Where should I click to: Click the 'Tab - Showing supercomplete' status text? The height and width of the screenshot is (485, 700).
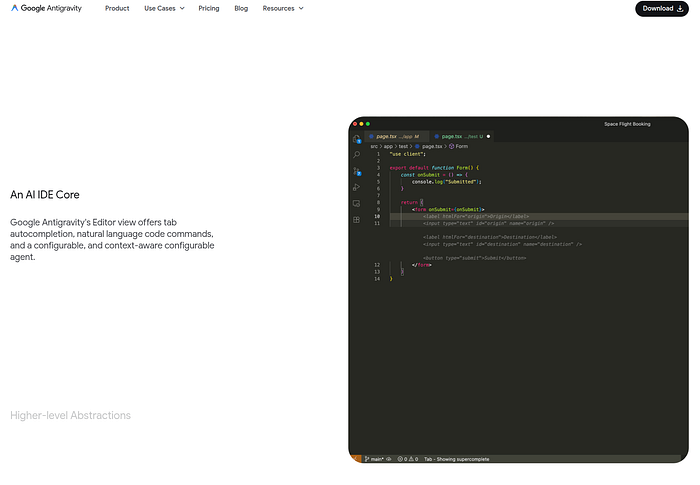[457, 458]
